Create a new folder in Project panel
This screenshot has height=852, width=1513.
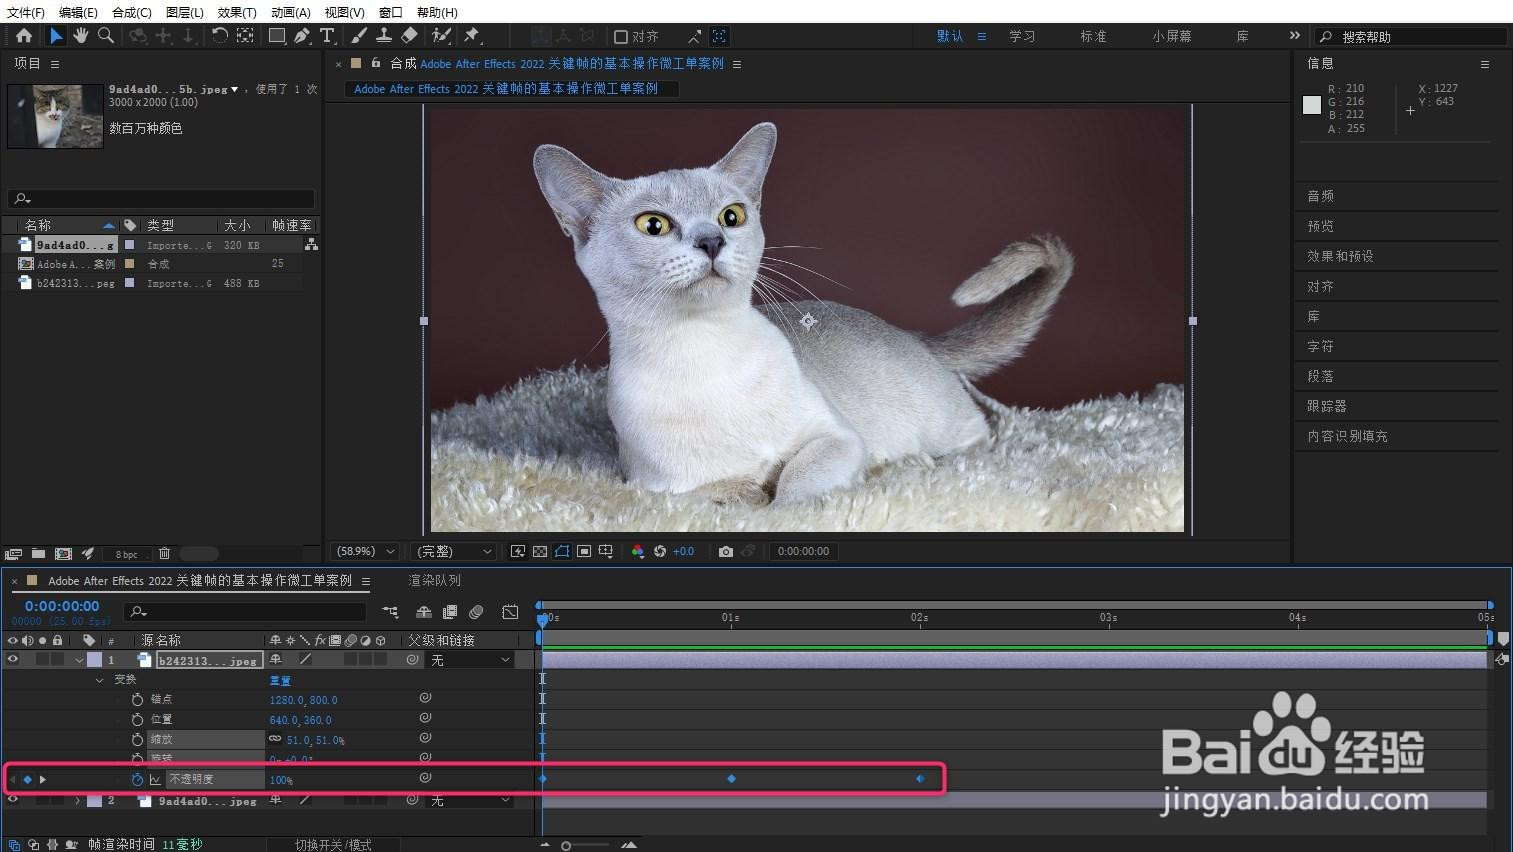coord(38,553)
